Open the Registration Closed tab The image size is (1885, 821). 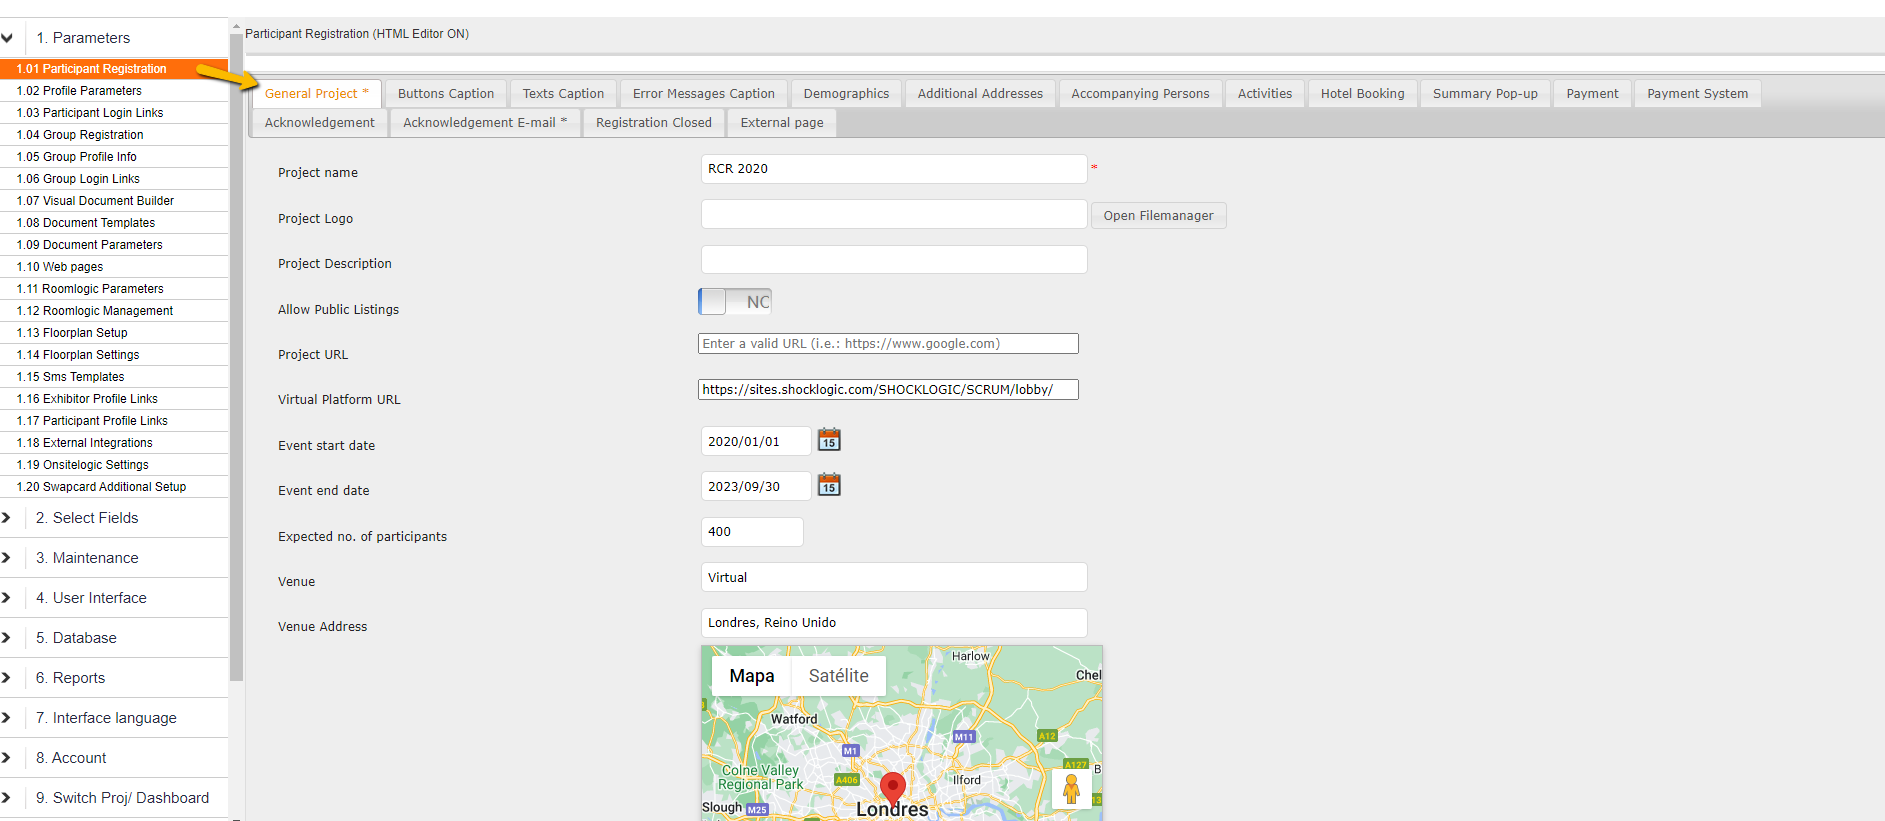tap(654, 123)
